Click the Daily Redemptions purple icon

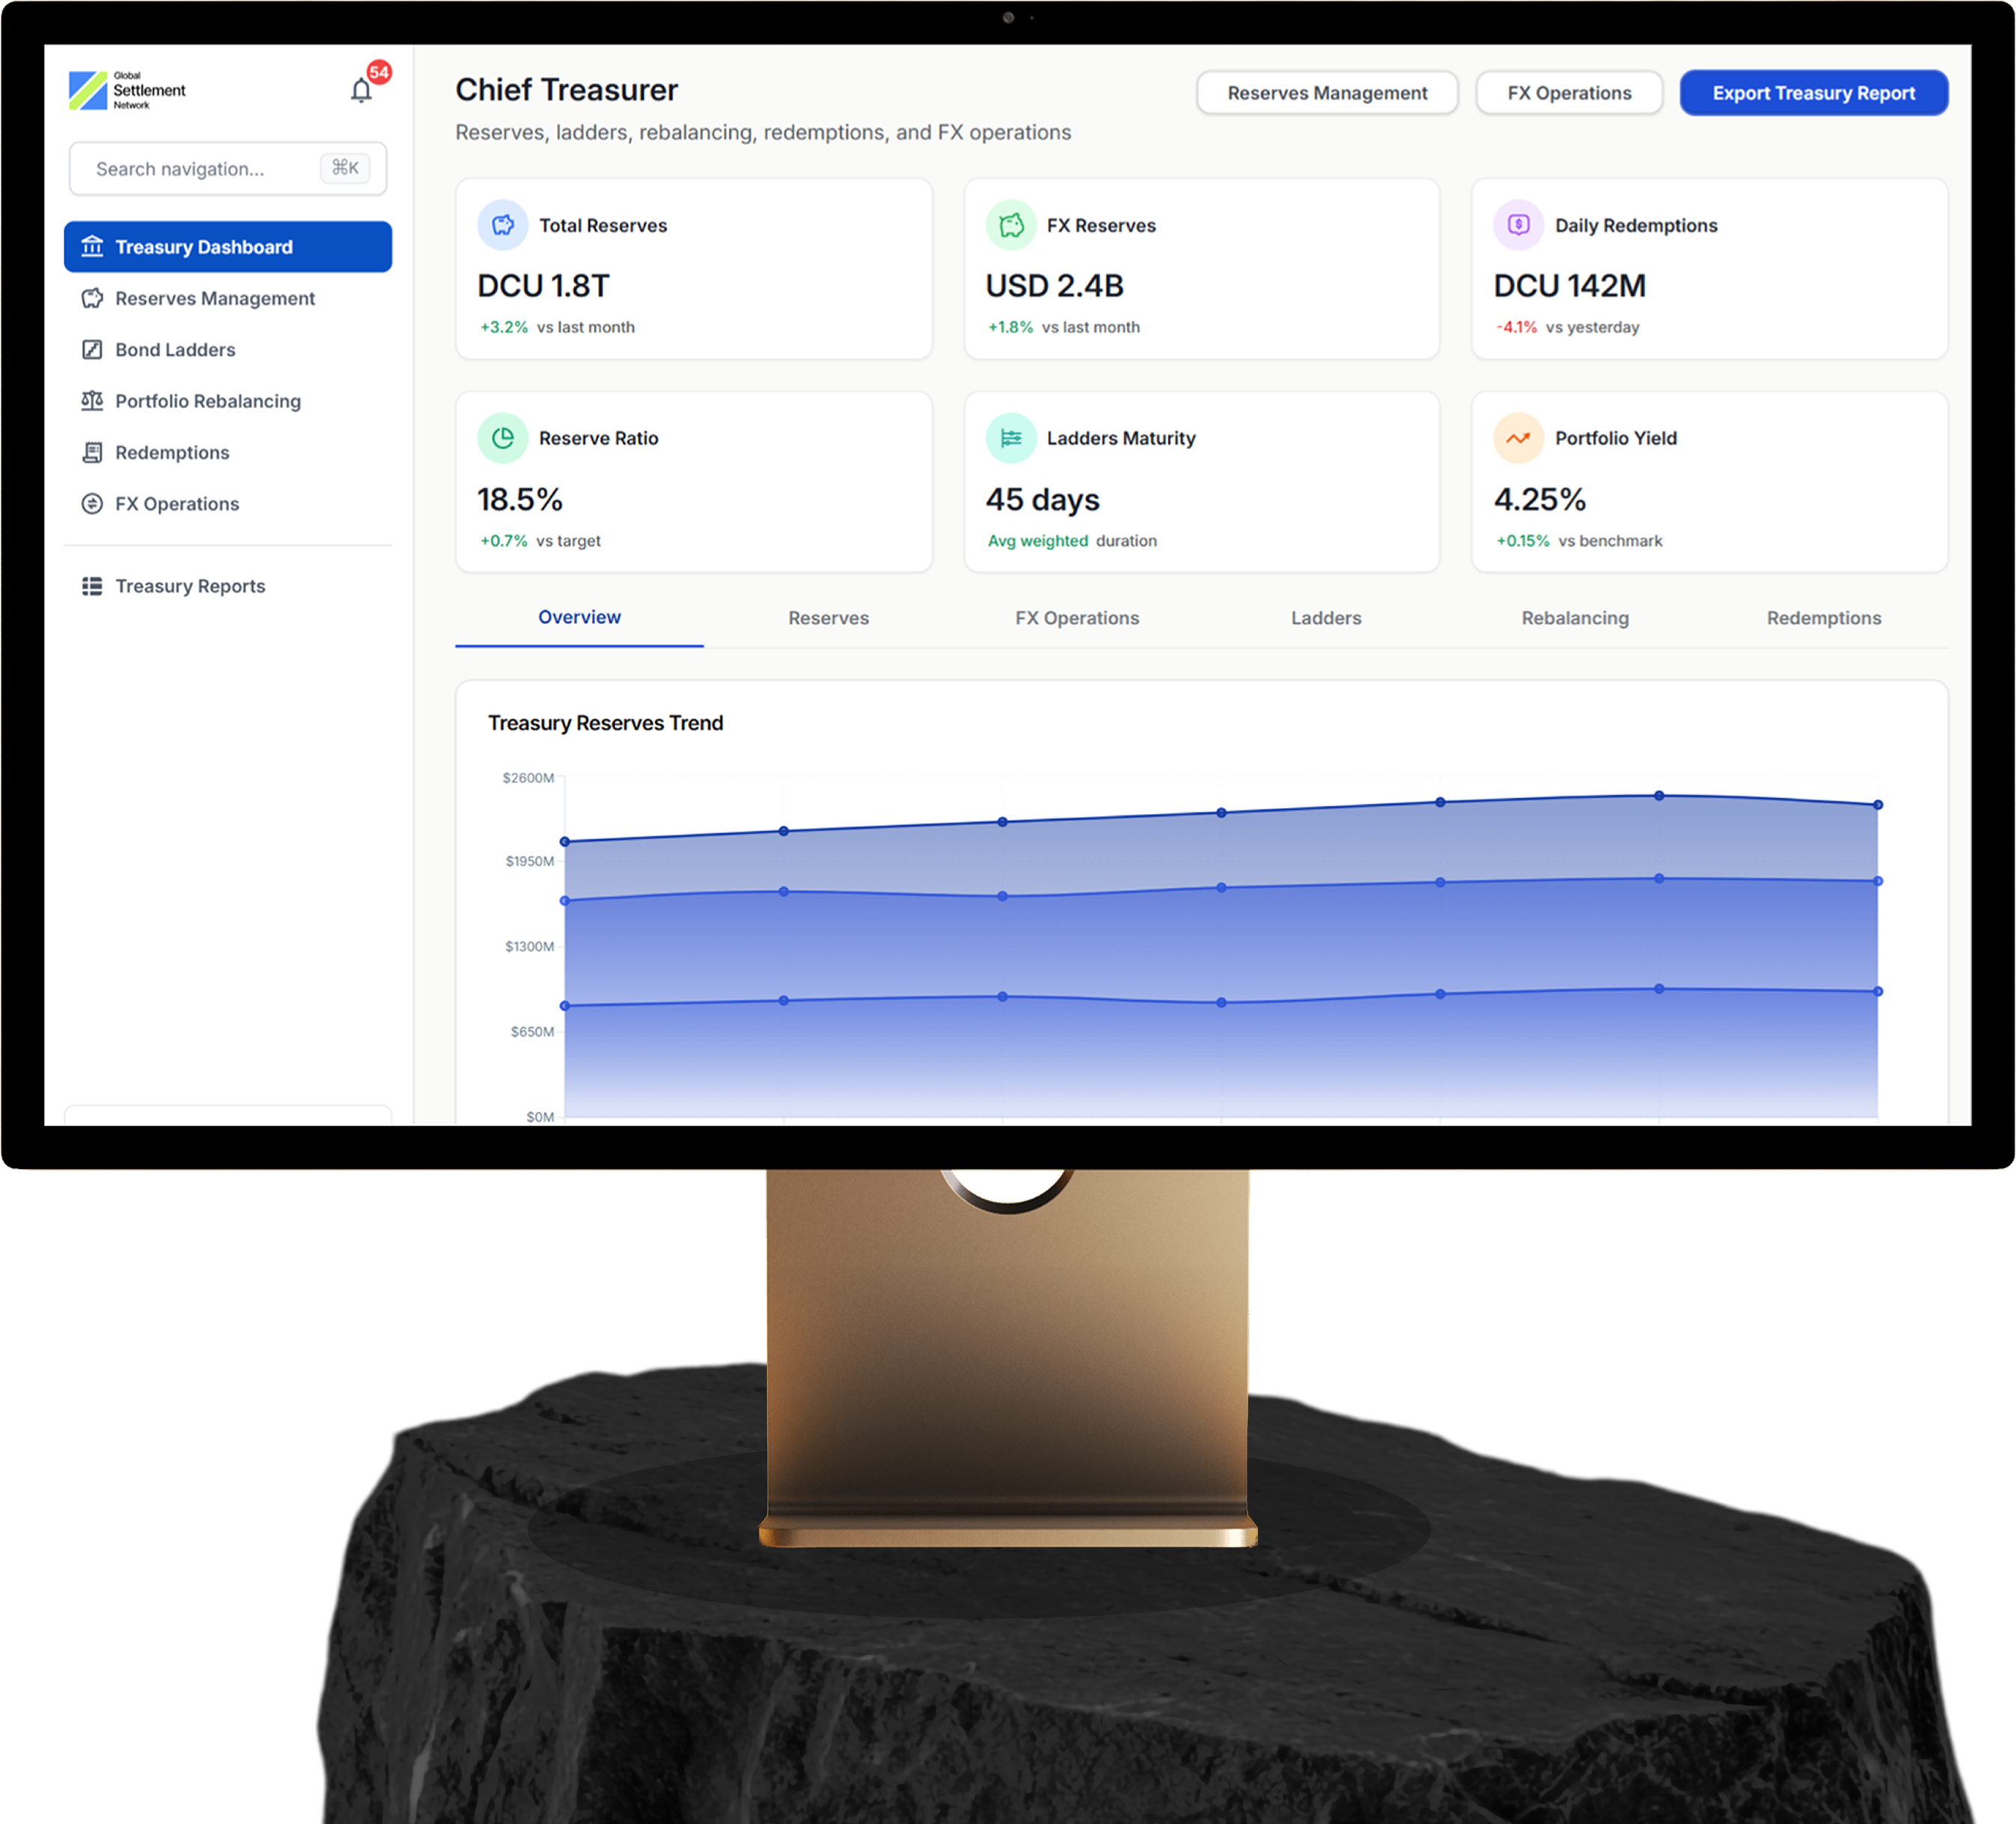(x=1518, y=225)
